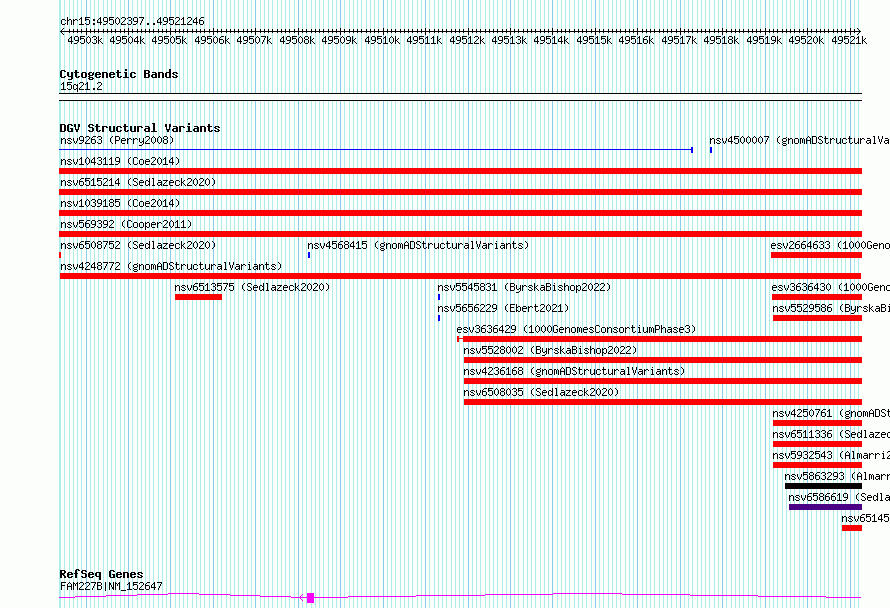Open nsv1043119 (Coe2014) variant label

[x=120, y=161]
